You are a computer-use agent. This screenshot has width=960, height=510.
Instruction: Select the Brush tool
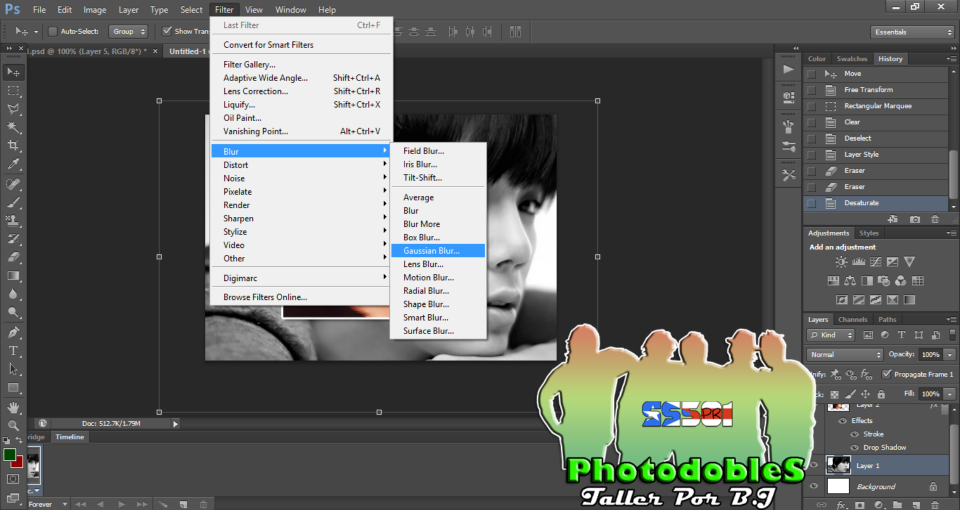tap(13, 203)
